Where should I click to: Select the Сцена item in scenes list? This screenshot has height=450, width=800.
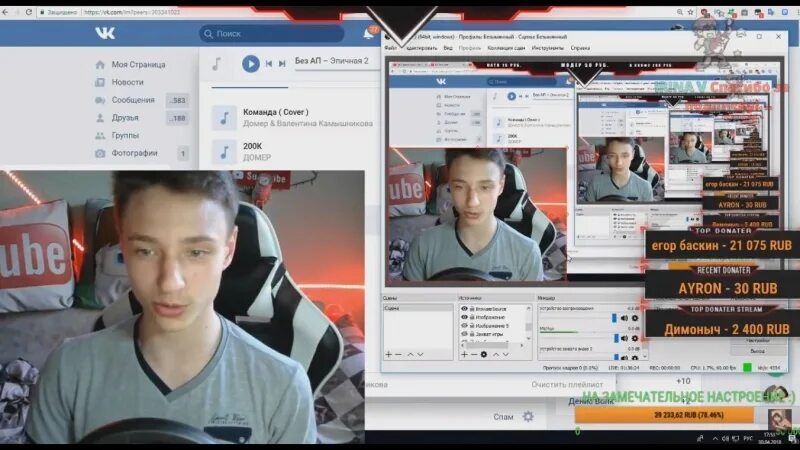tap(418, 308)
